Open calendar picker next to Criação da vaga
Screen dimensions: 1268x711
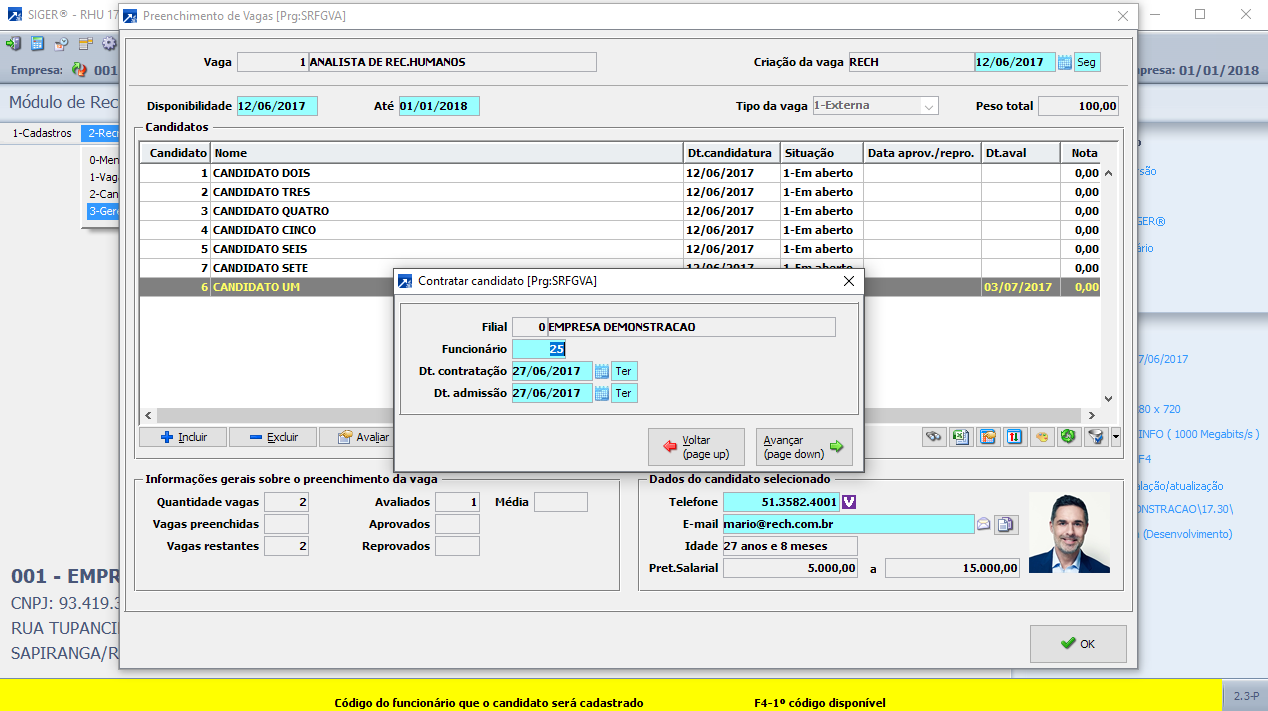pos(1064,62)
